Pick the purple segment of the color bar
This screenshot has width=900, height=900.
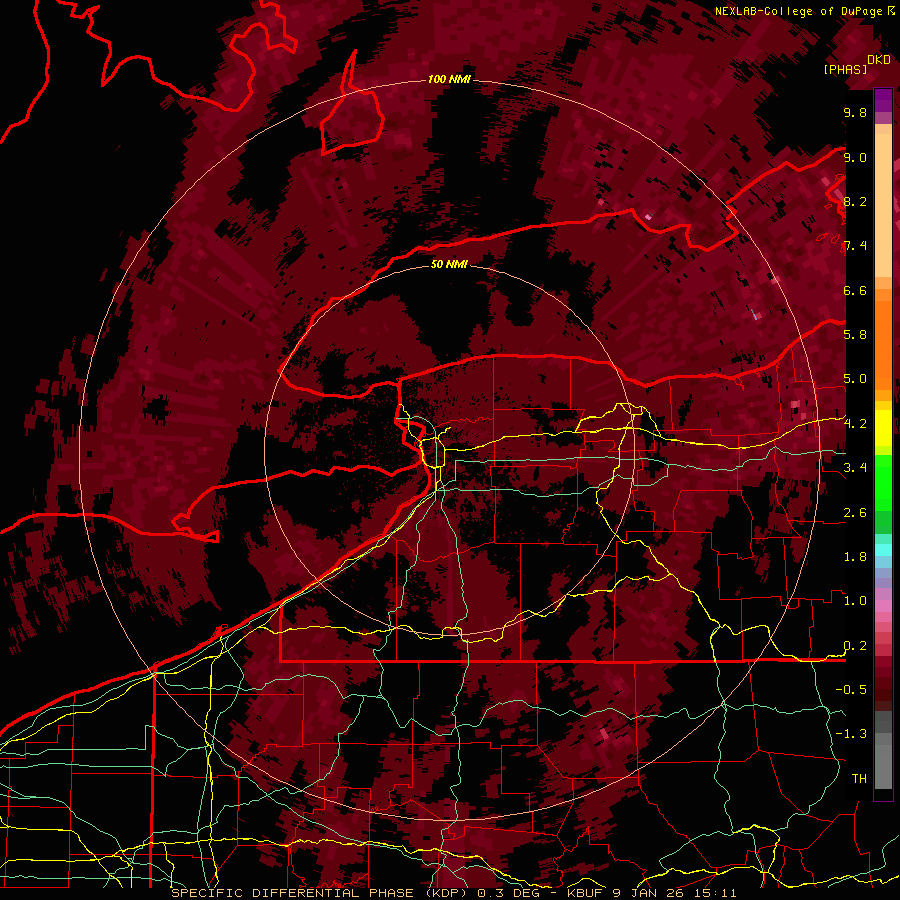(883, 100)
